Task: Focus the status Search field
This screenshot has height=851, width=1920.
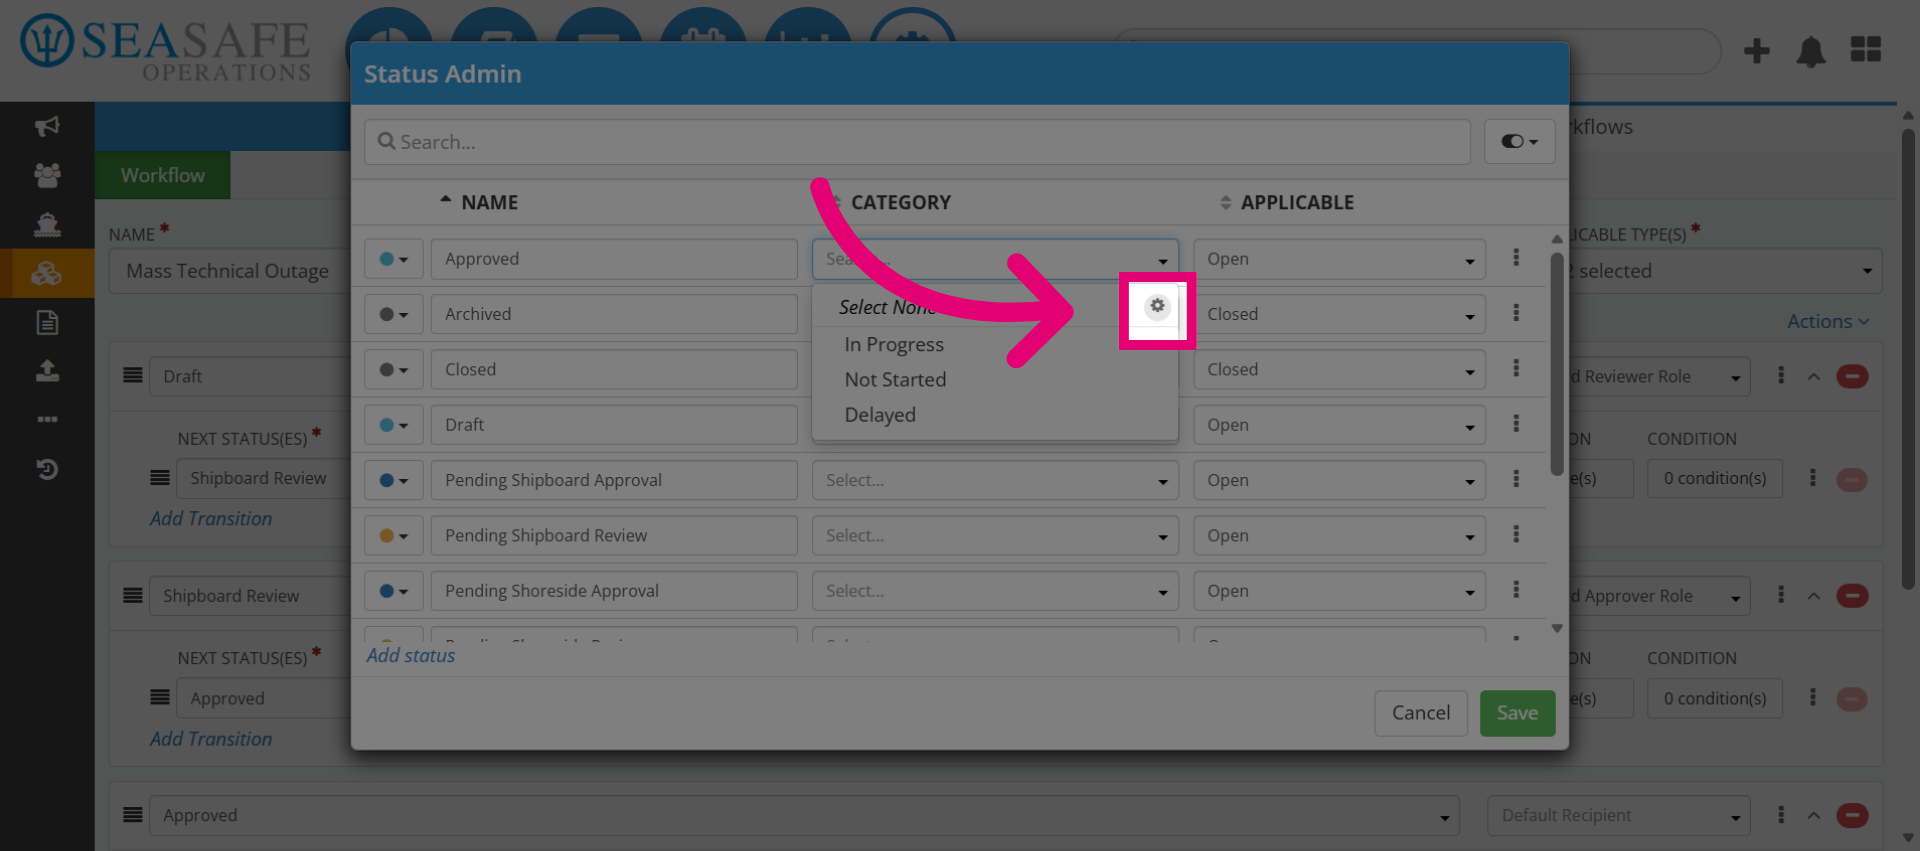Action: 917,142
